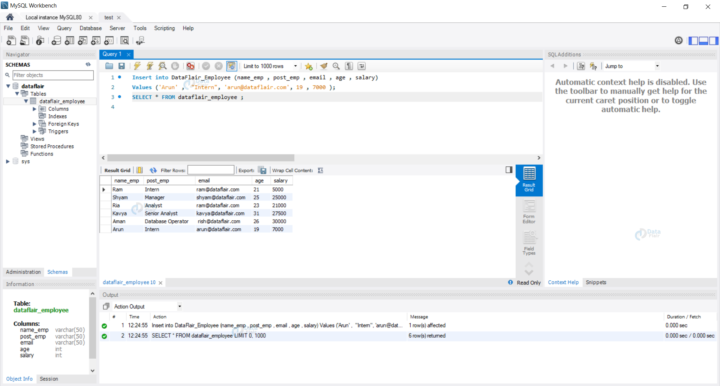Click the Filter Rows input field
Screen dimensions: 720x386
[211, 170]
